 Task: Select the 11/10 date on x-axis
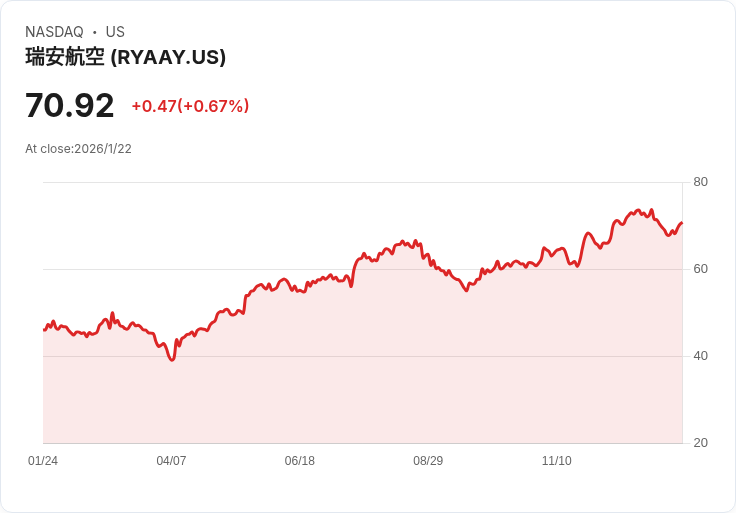click(556, 461)
